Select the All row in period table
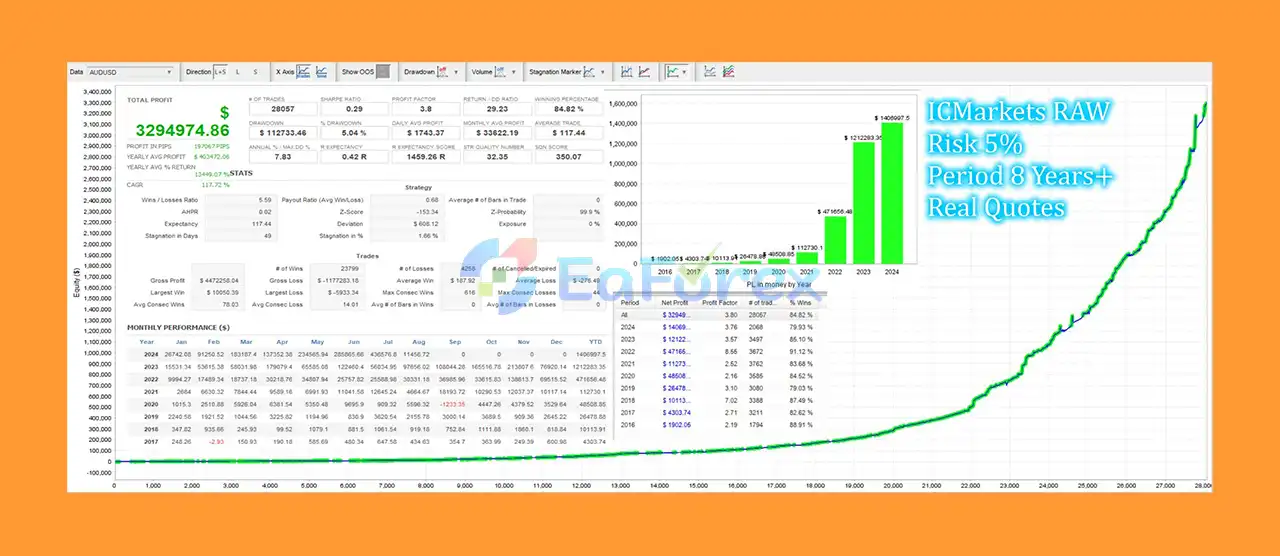Viewport: 1280px width, 556px height. point(719,314)
